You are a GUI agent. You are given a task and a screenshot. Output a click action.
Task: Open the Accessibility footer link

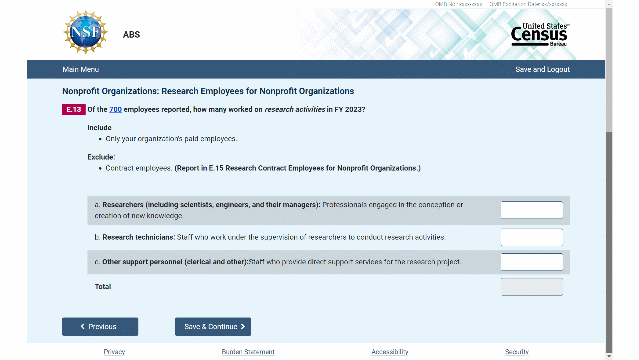390,351
